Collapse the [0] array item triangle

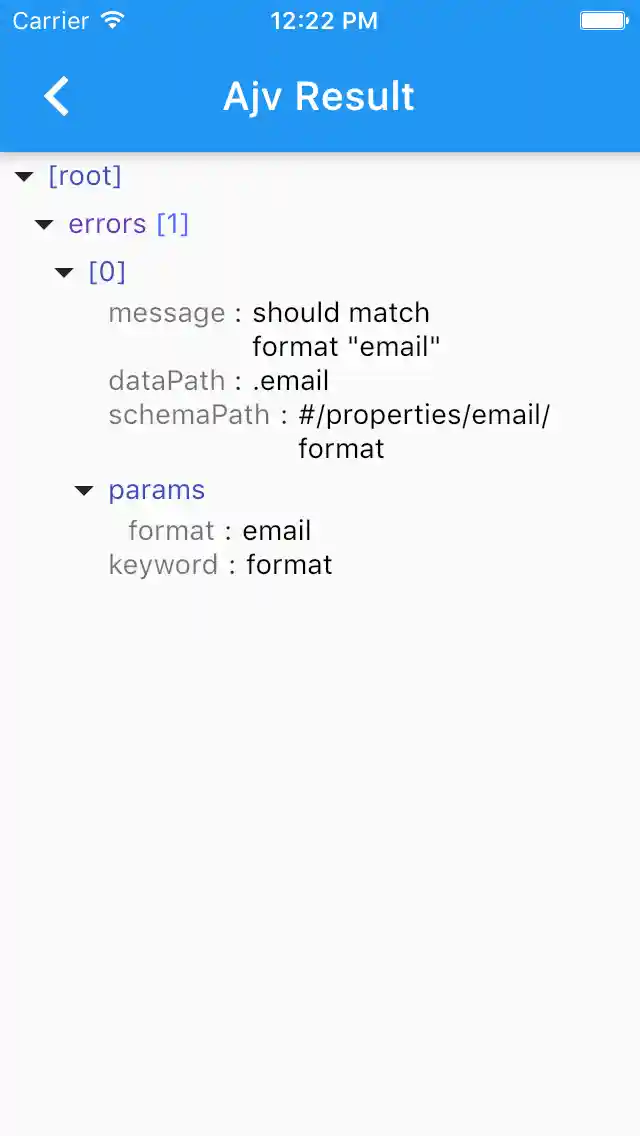point(64,272)
